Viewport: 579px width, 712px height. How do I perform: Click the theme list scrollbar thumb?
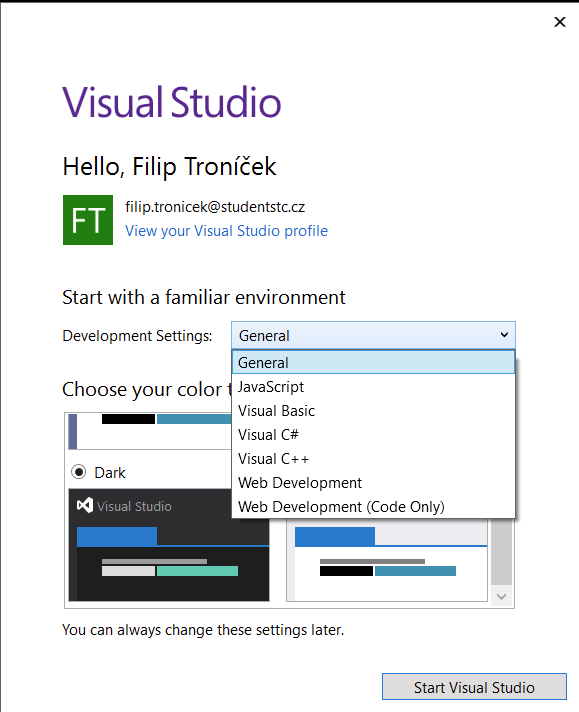click(501, 551)
